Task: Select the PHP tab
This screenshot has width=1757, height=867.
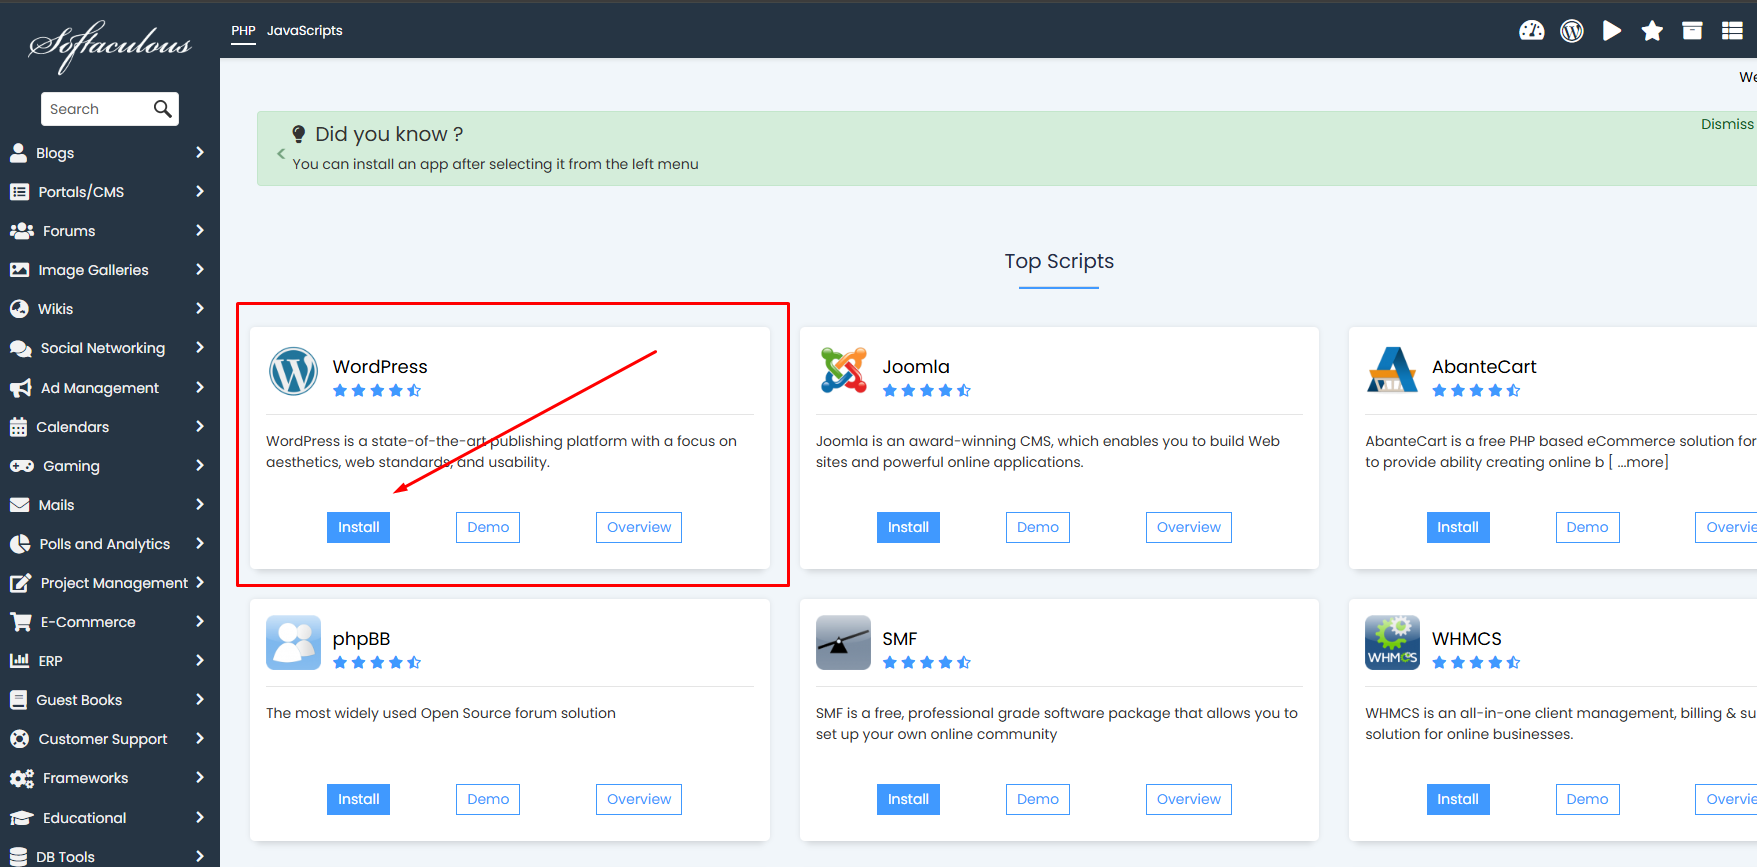Action: (243, 31)
